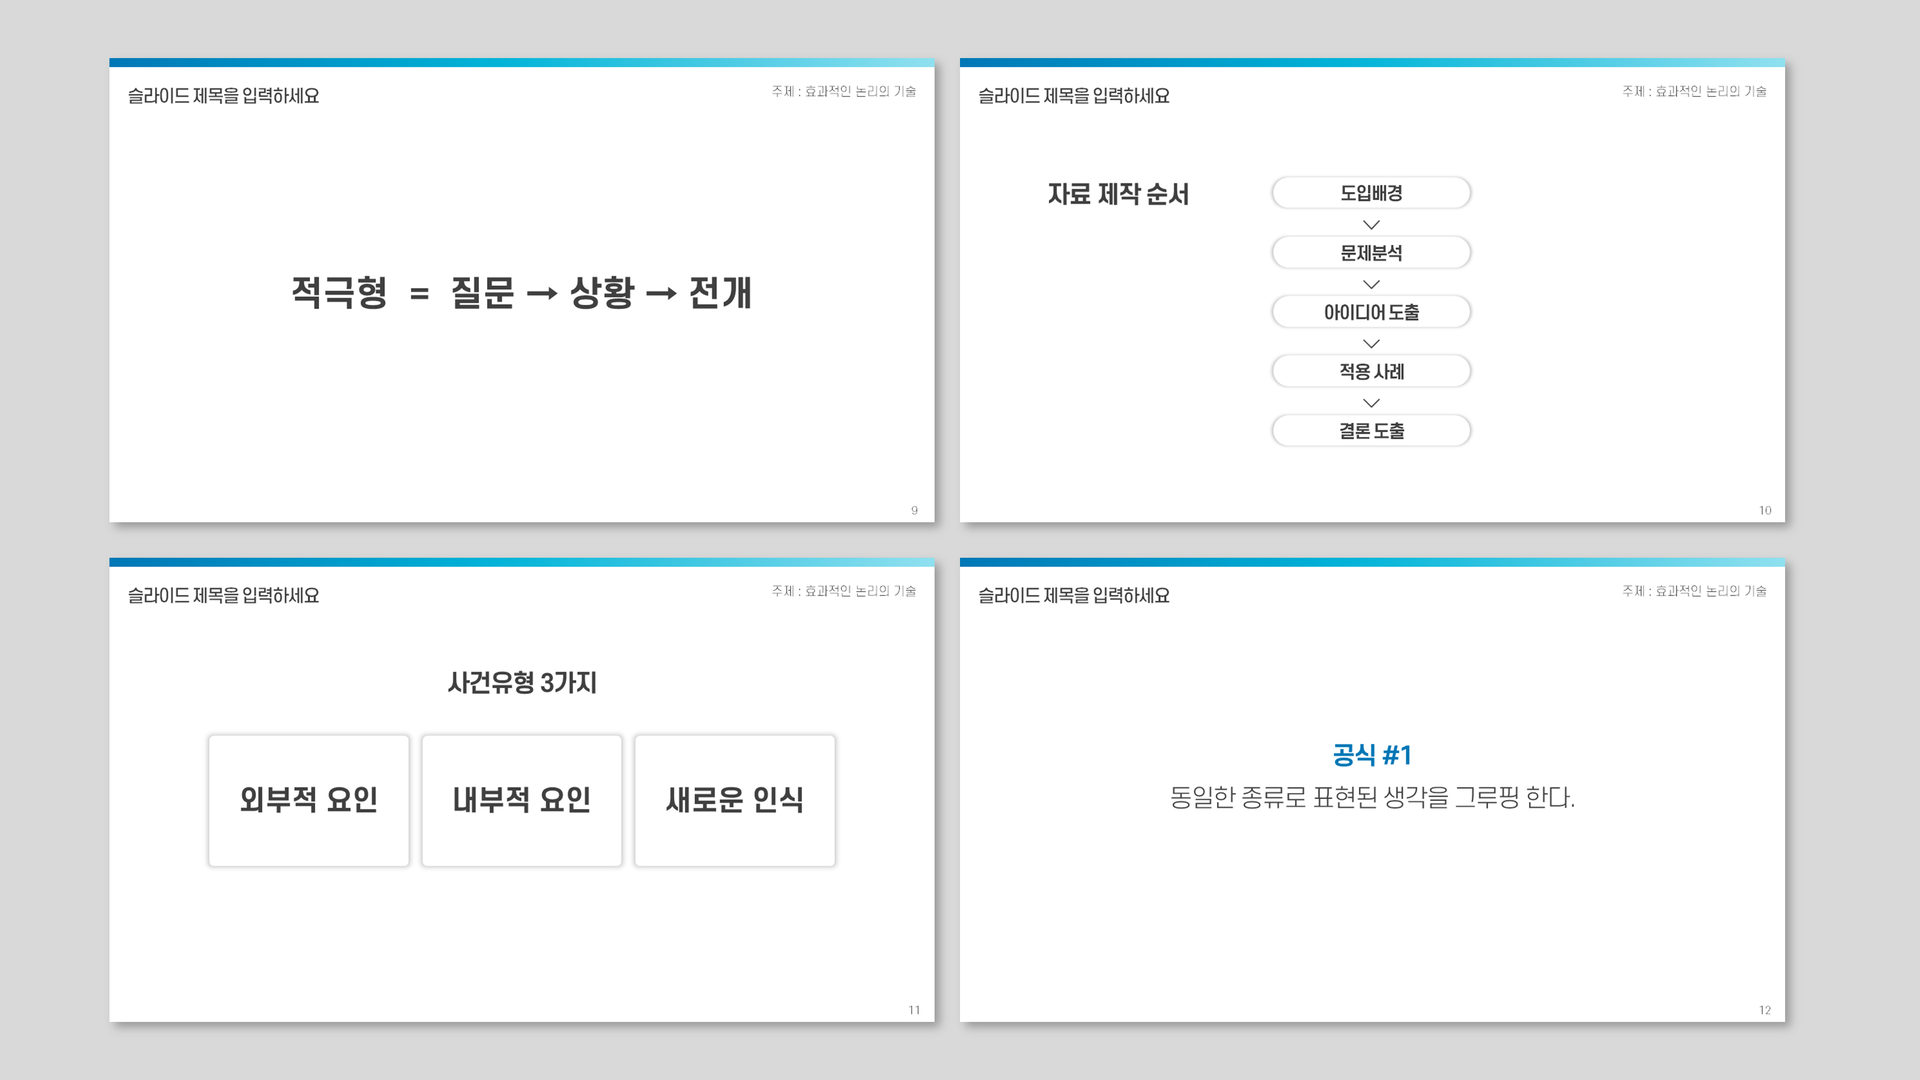Viewport: 1920px width, 1080px height.
Task: Click the 사건유형 3가지 heading
Action: point(521,683)
